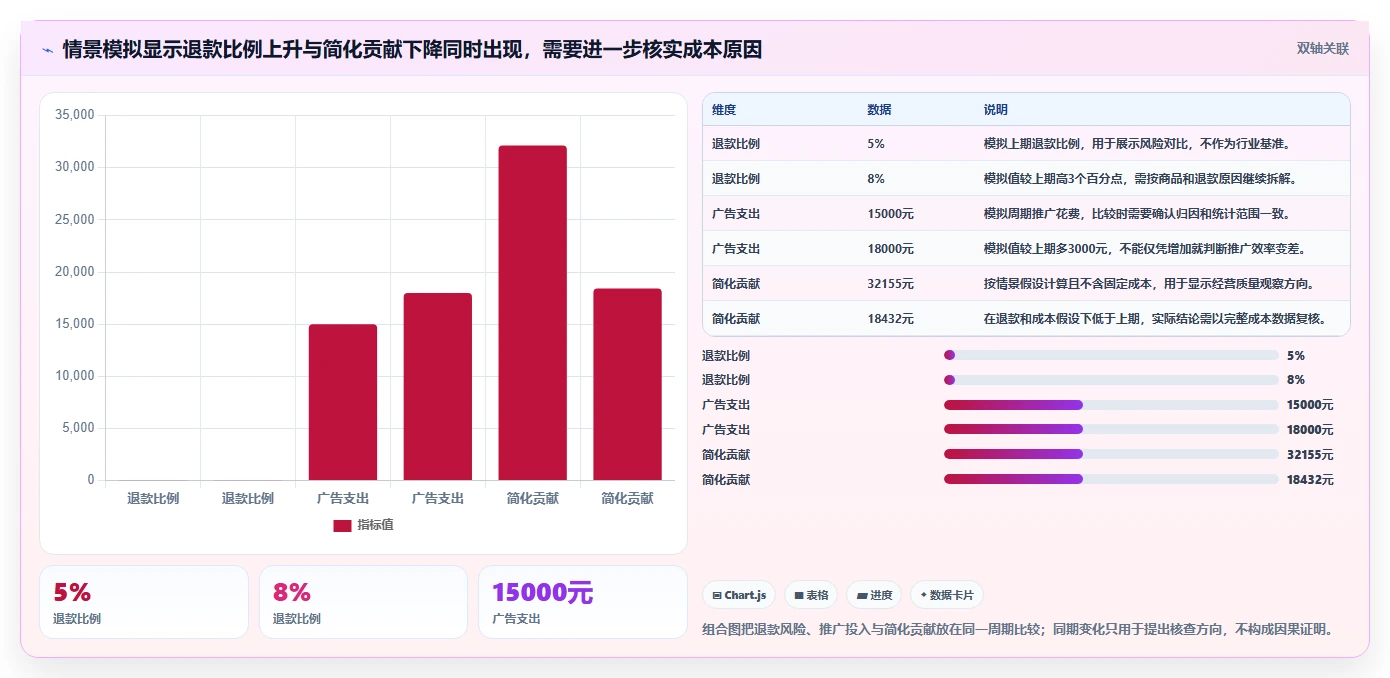Click the 15000元 广告支出 data card
This screenshot has width=1390, height=678.
583,602
